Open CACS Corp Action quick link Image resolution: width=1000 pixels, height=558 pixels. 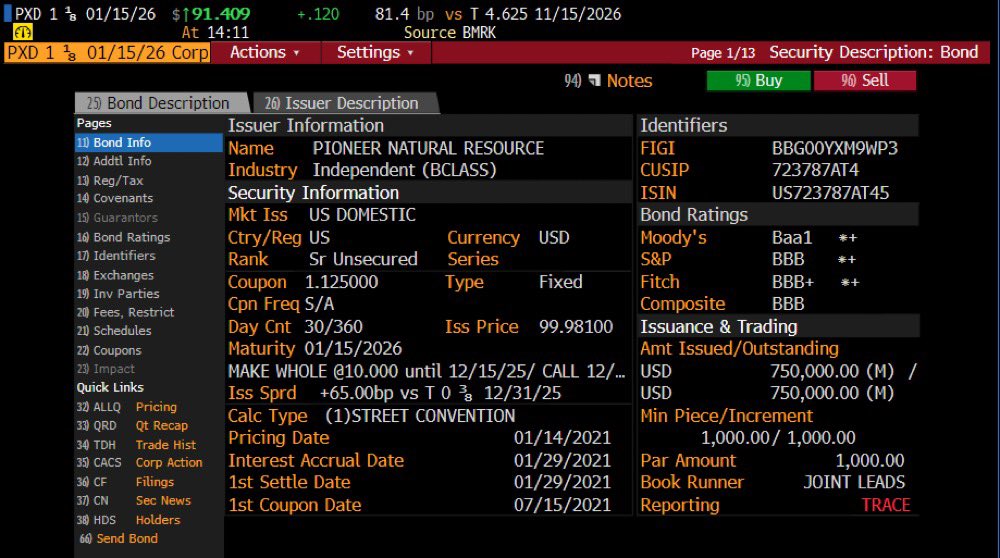tap(139, 463)
